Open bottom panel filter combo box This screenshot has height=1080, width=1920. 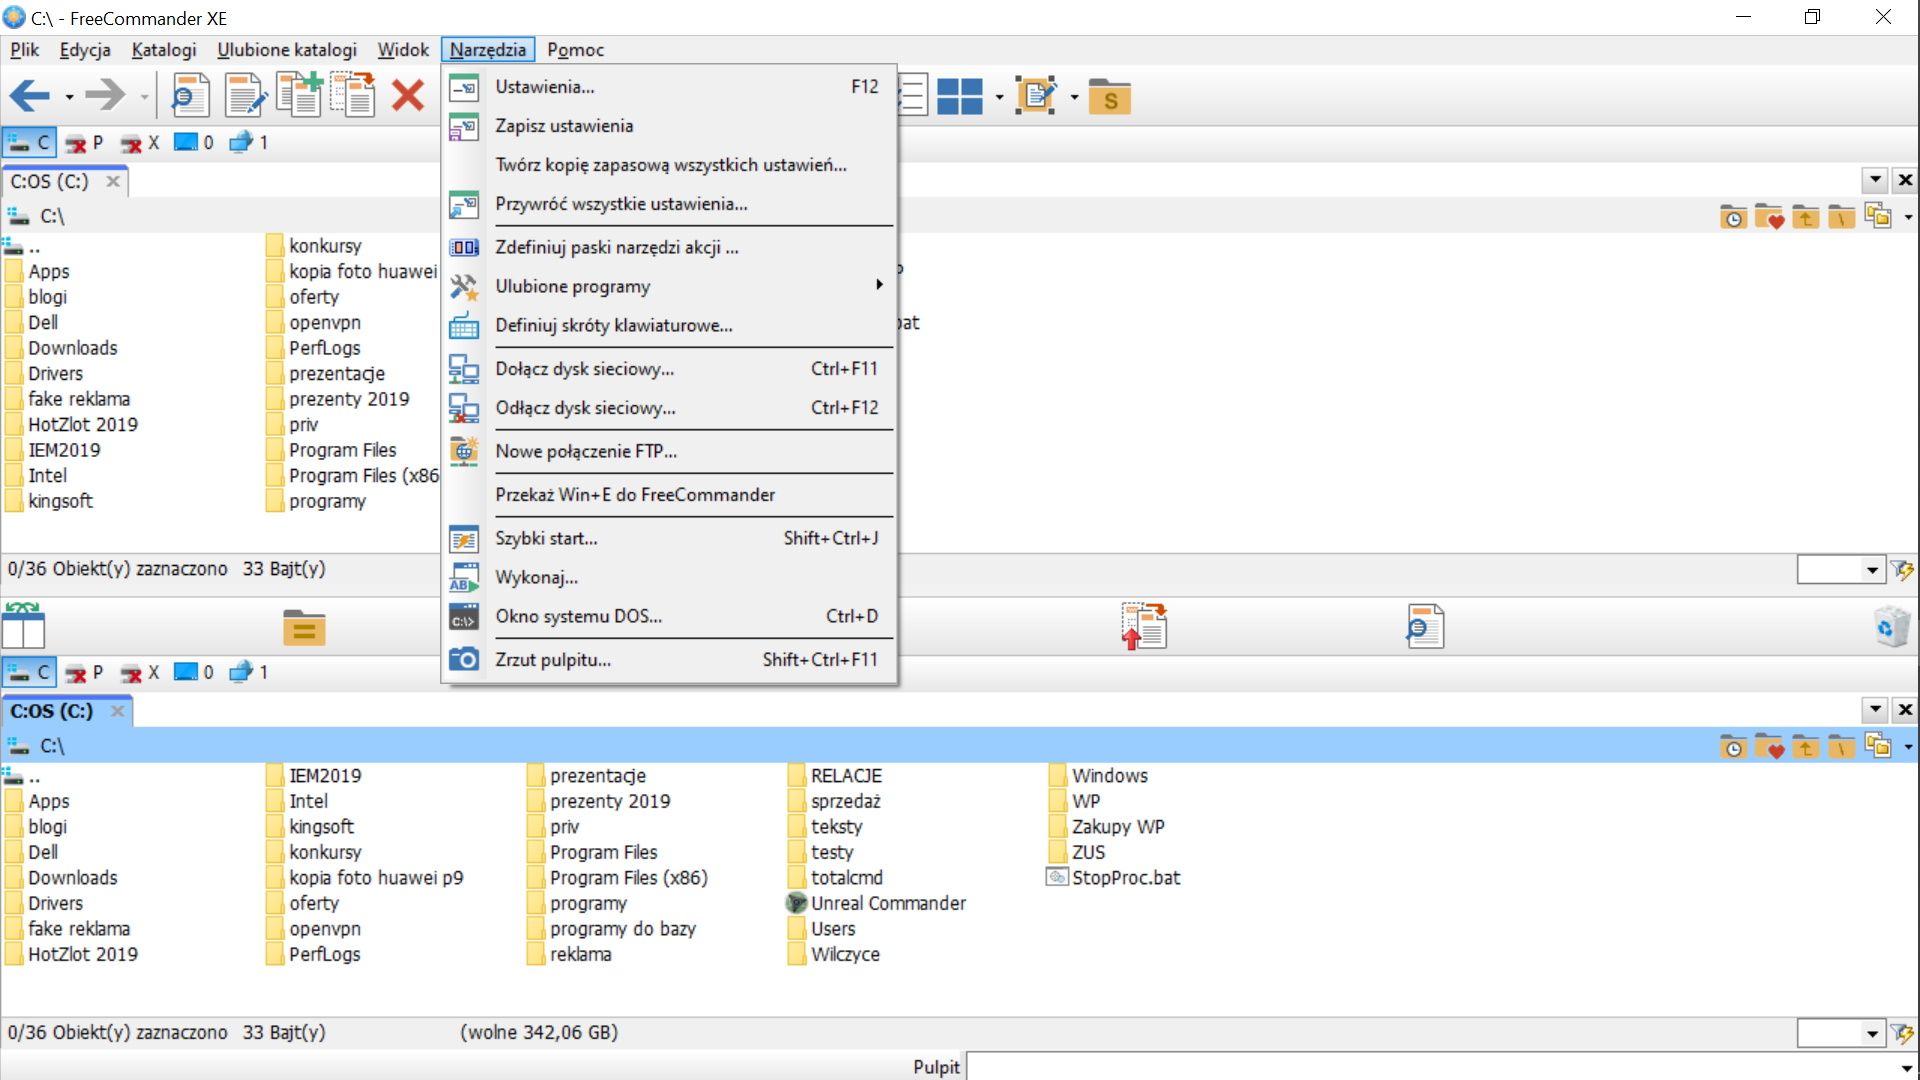click(x=1841, y=1033)
